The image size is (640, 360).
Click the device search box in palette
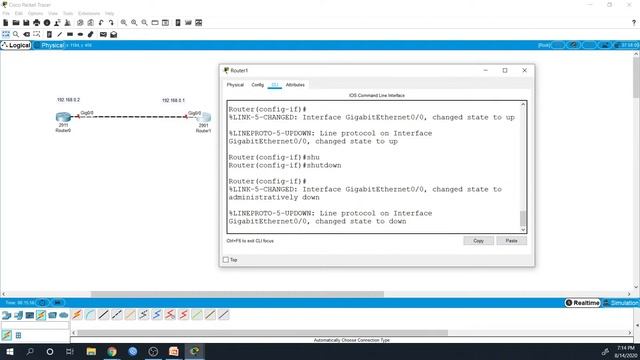pos(35,325)
